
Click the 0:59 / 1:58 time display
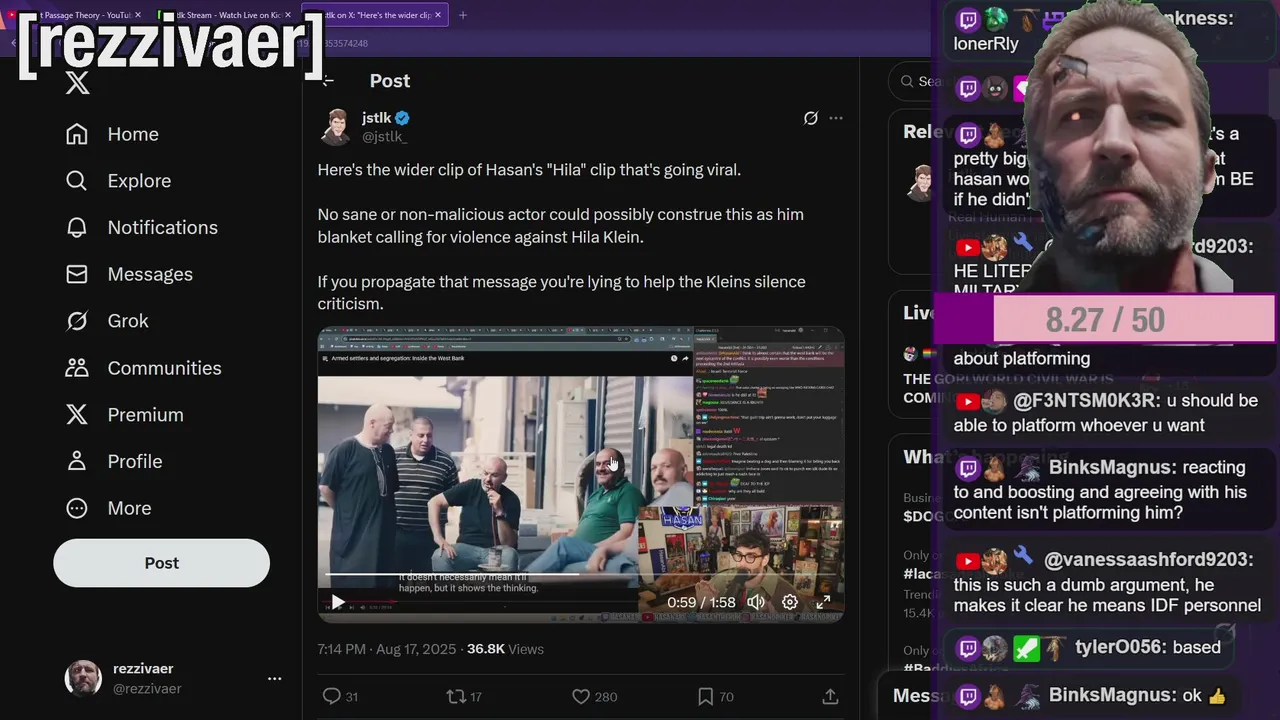701,602
